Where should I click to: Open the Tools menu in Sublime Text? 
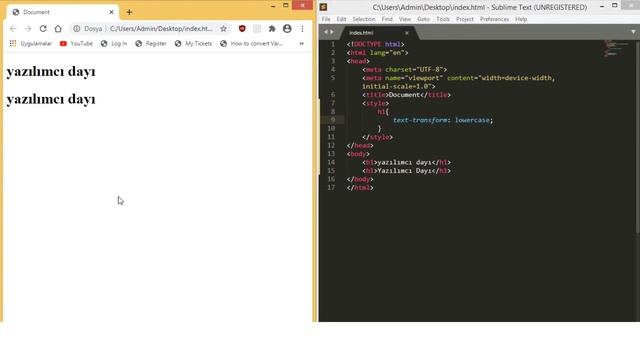coord(442,19)
